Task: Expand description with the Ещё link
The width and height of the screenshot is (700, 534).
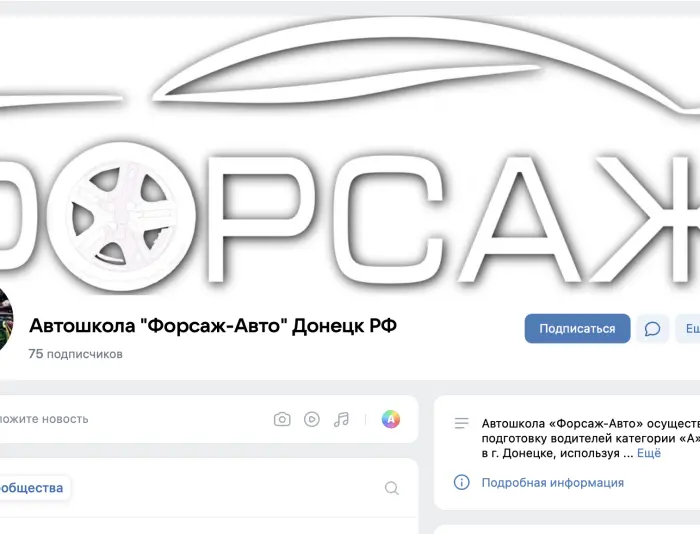Action: pyautogui.click(x=649, y=453)
